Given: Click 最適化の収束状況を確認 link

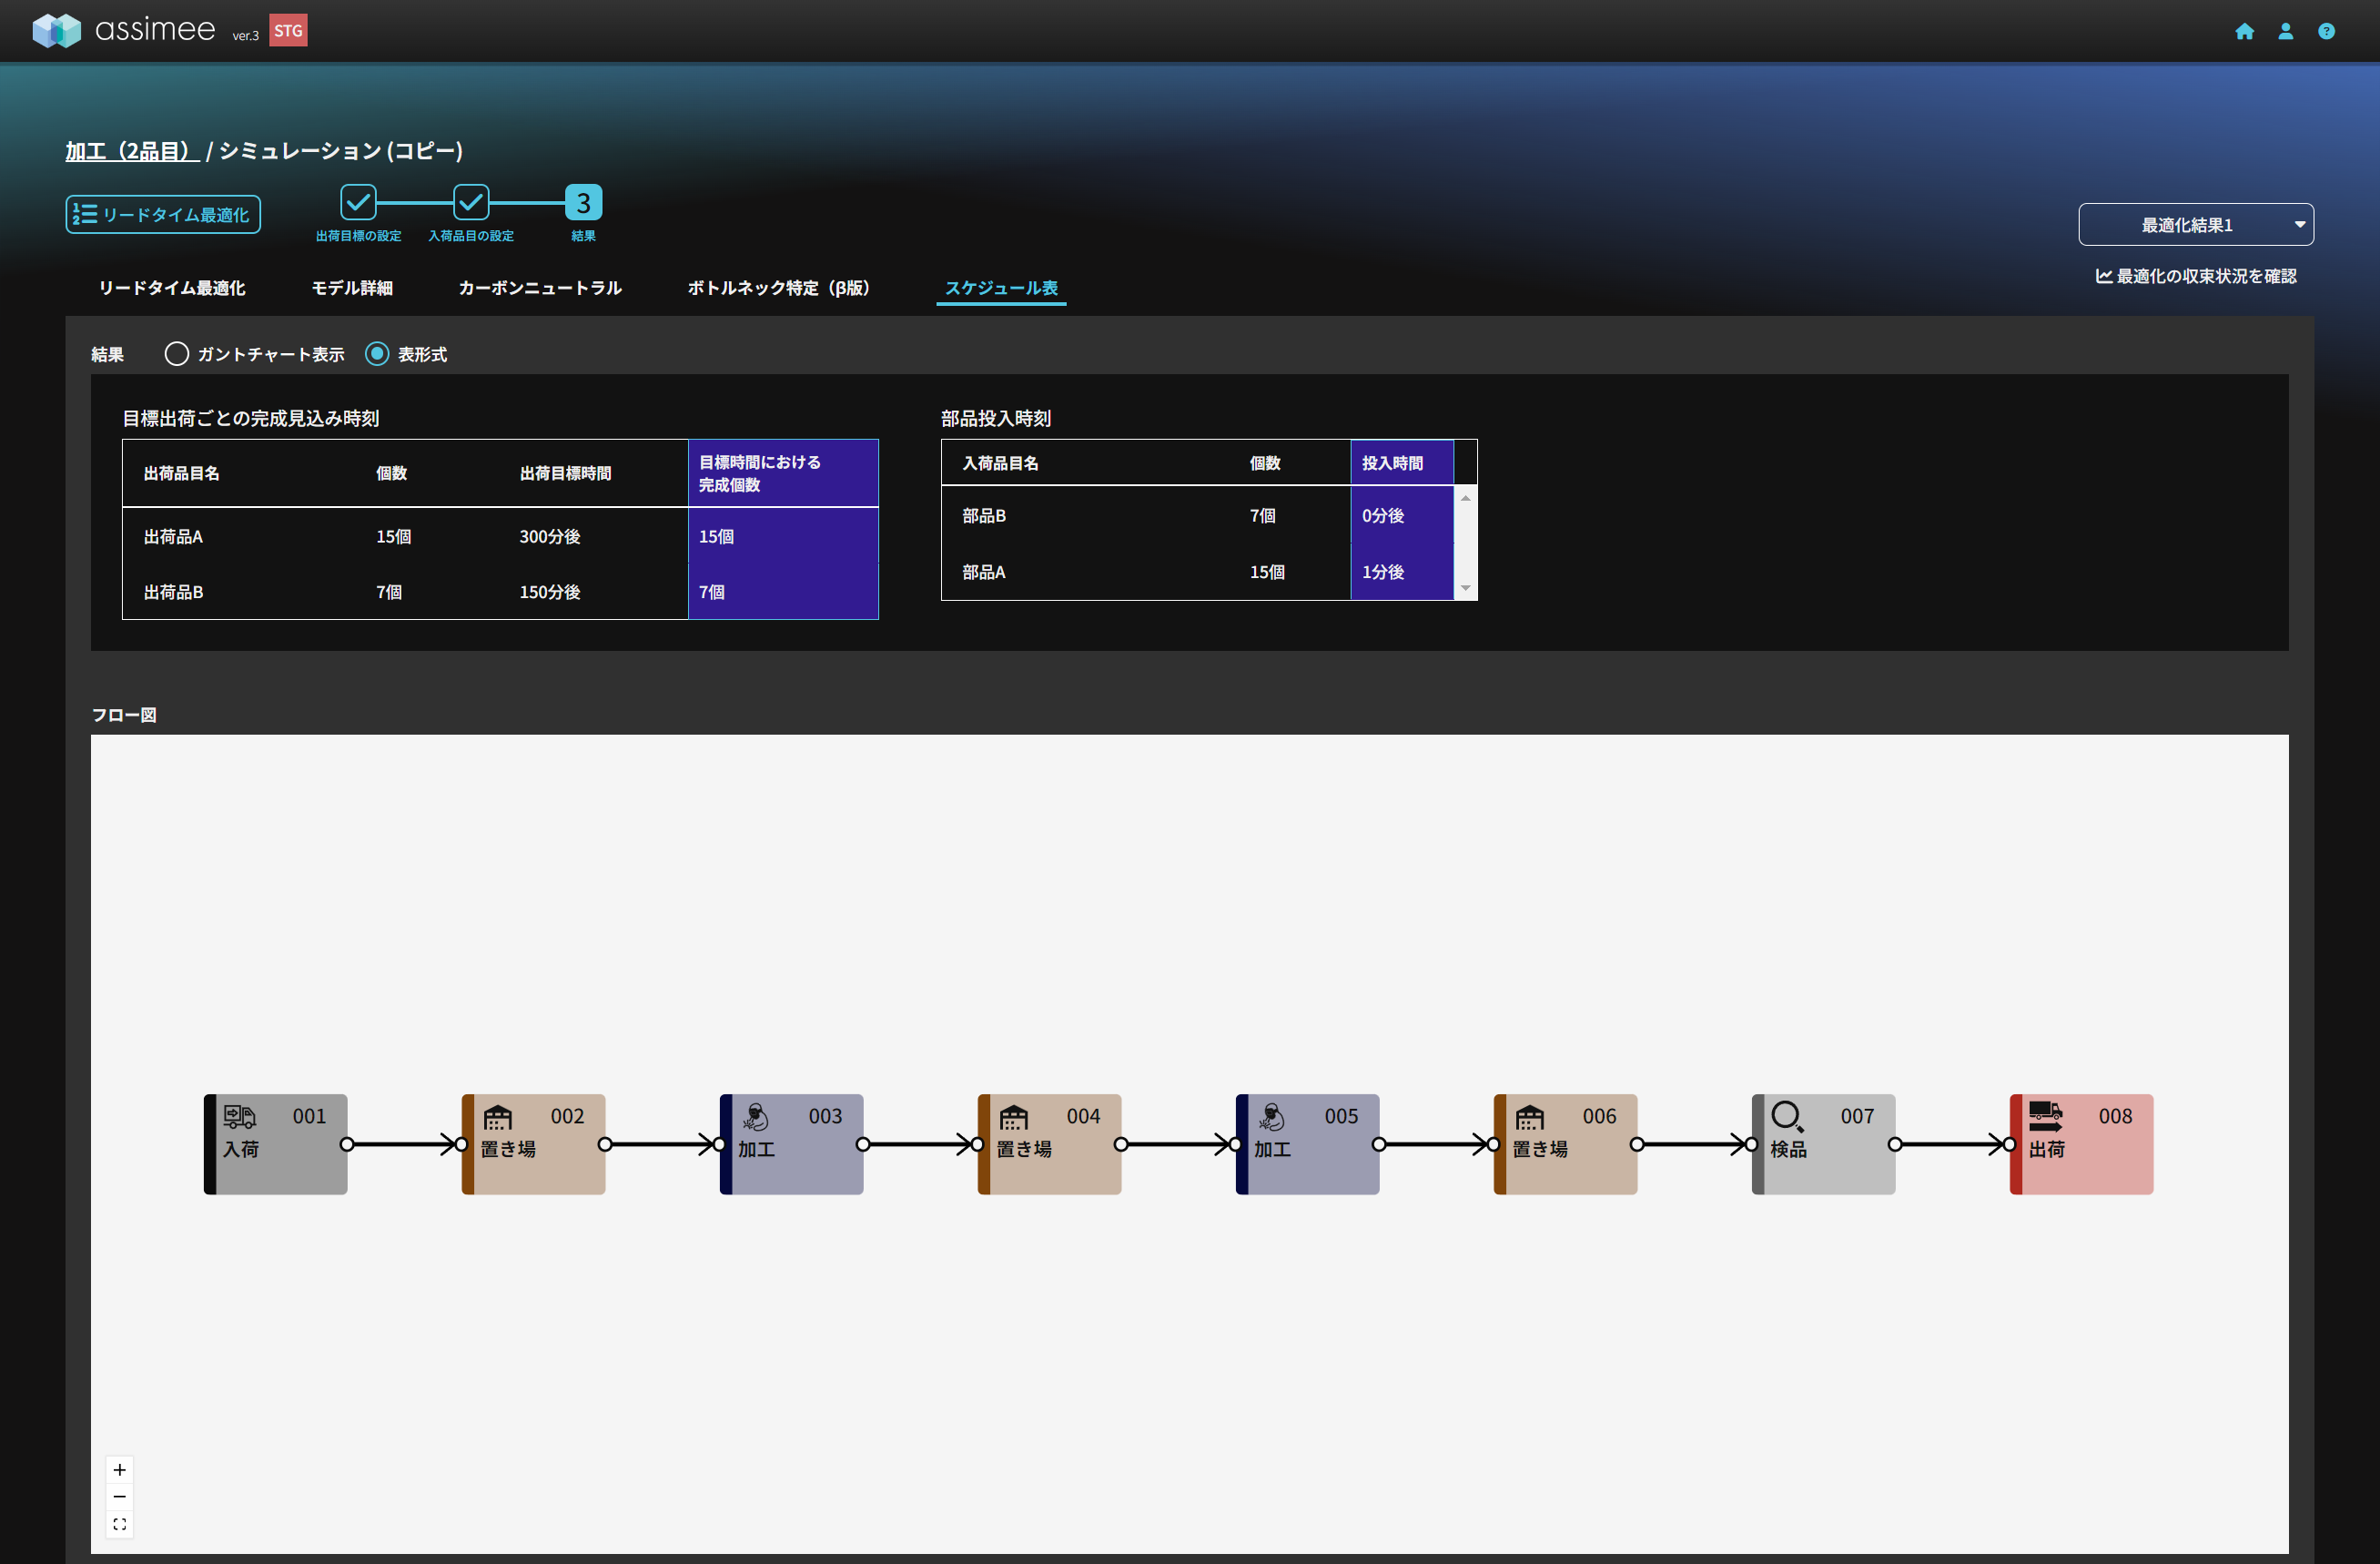Looking at the screenshot, I should click(2196, 276).
